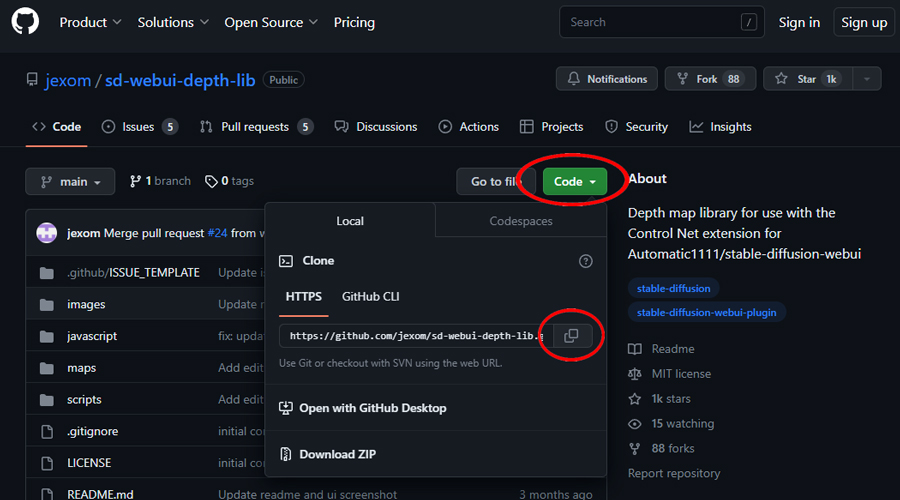The image size is (900, 500).
Task: Click the star icon on Star button
Action: click(x=781, y=79)
